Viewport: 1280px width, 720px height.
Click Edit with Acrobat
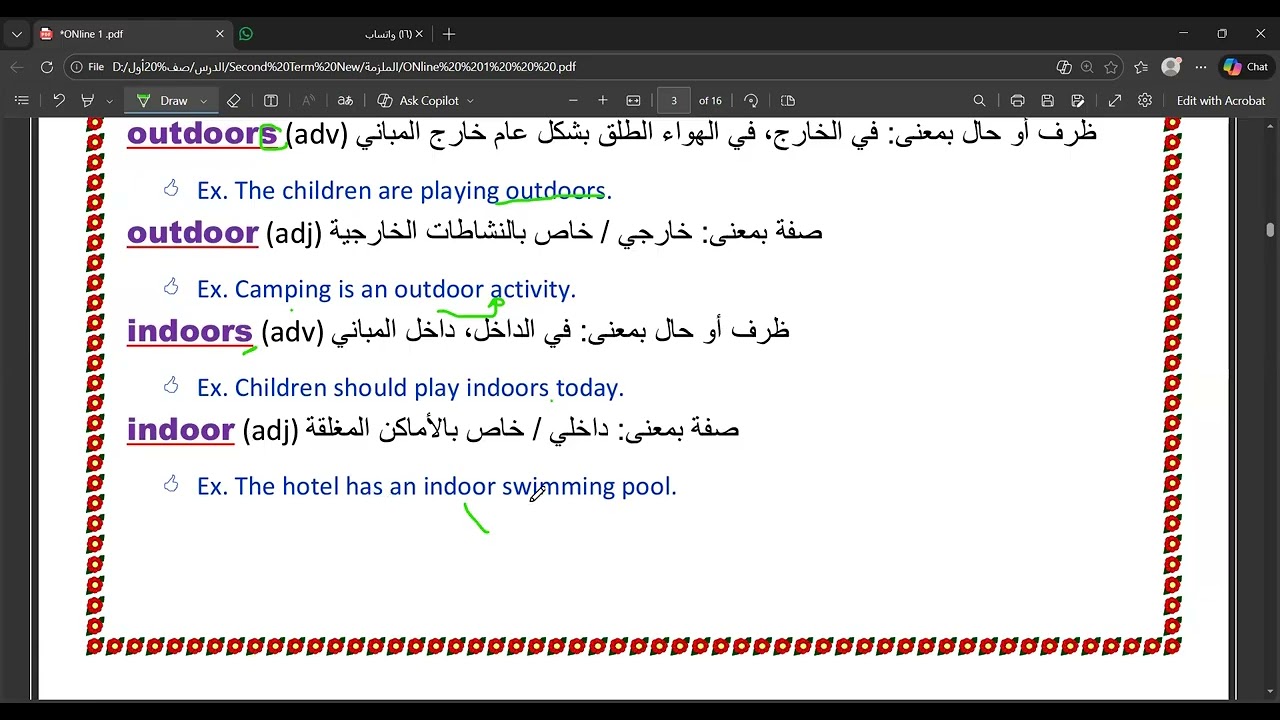(1220, 100)
